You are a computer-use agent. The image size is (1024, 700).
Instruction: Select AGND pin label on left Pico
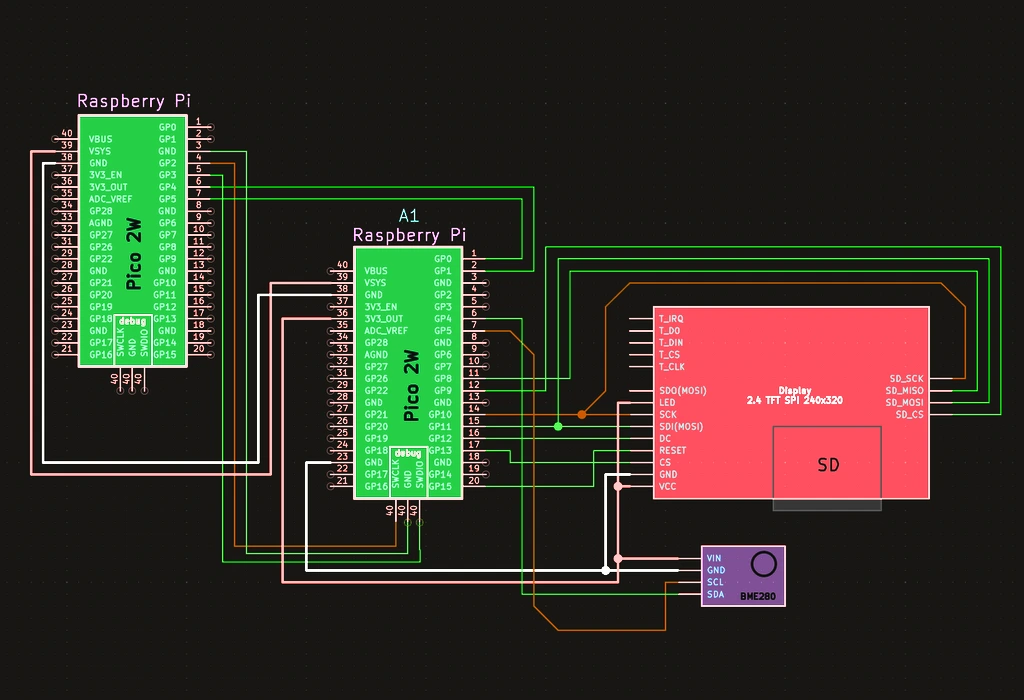[x=101, y=223]
